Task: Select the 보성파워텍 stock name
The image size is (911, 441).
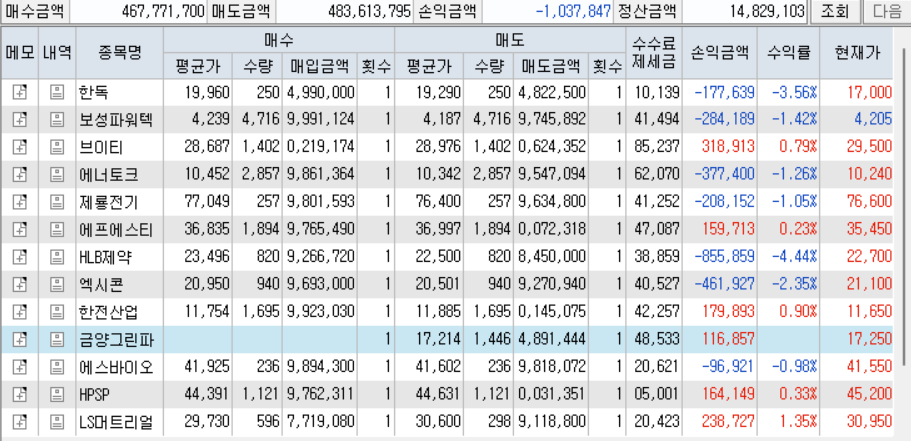Action: click(116, 120)
